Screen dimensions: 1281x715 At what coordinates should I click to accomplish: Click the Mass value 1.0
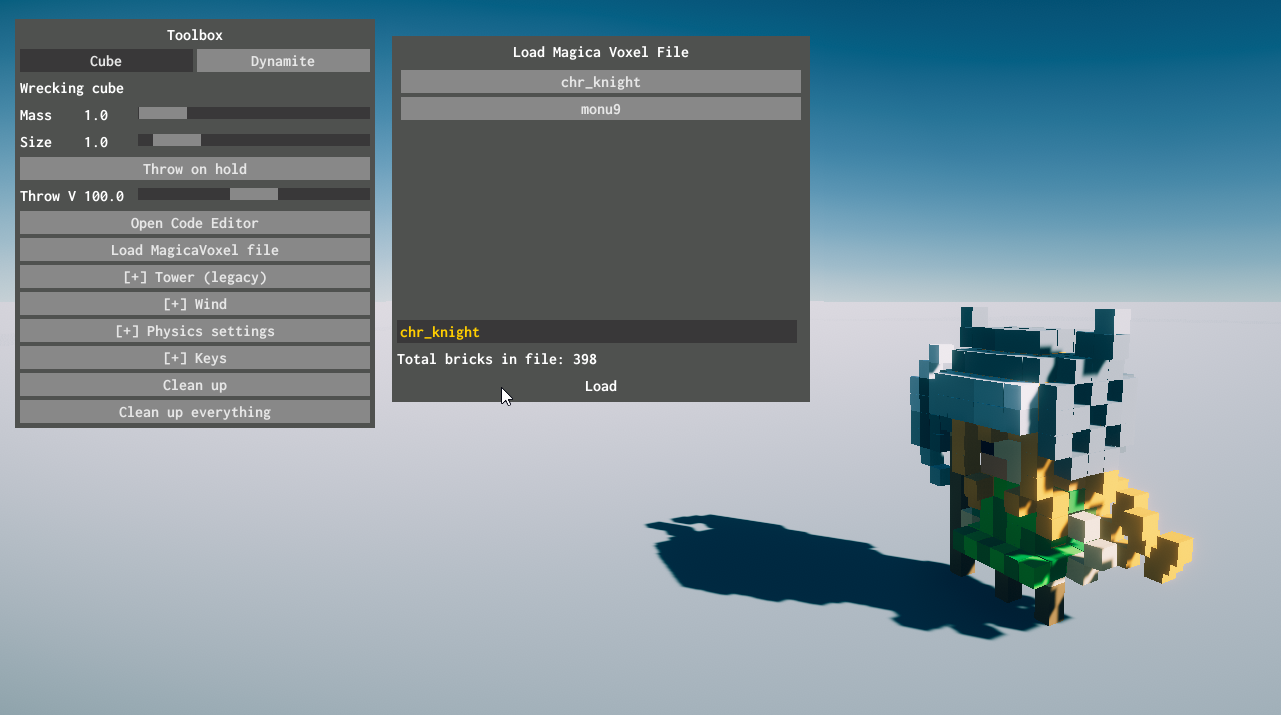coord(96,115)
